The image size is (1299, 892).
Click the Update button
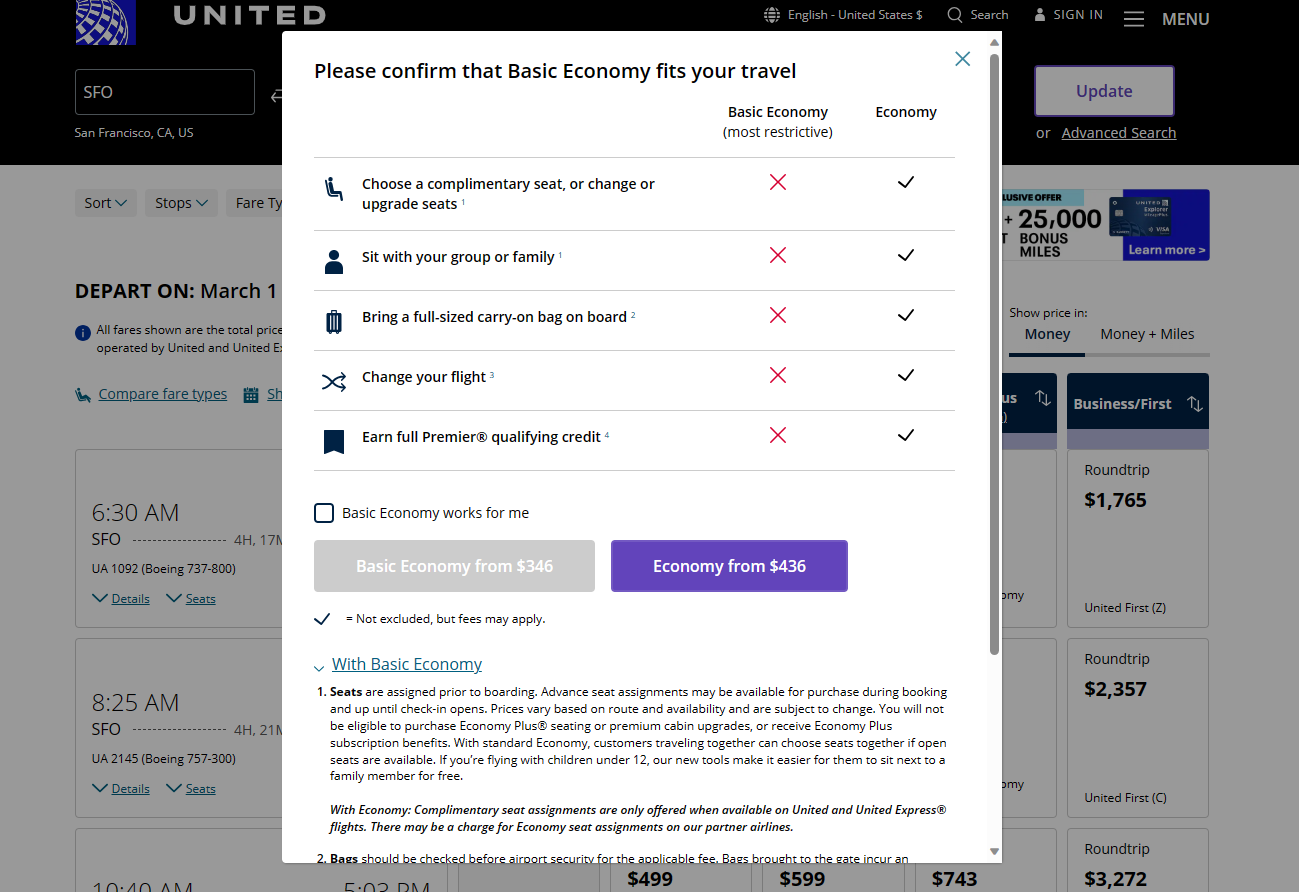click(x=1104, y=90)
